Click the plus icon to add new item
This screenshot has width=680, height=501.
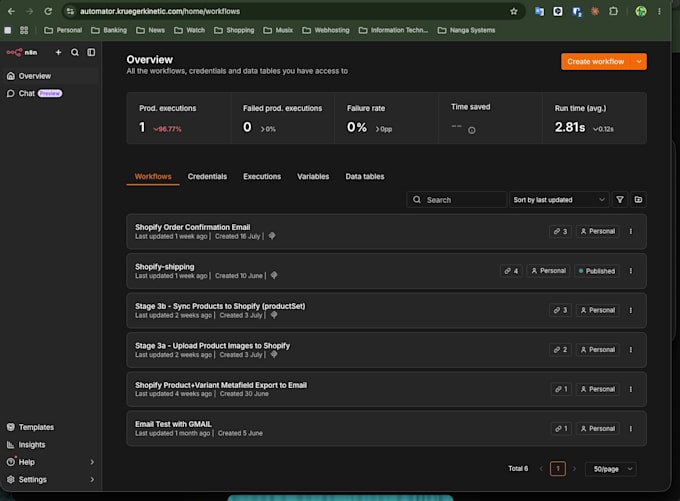point(58,52)
